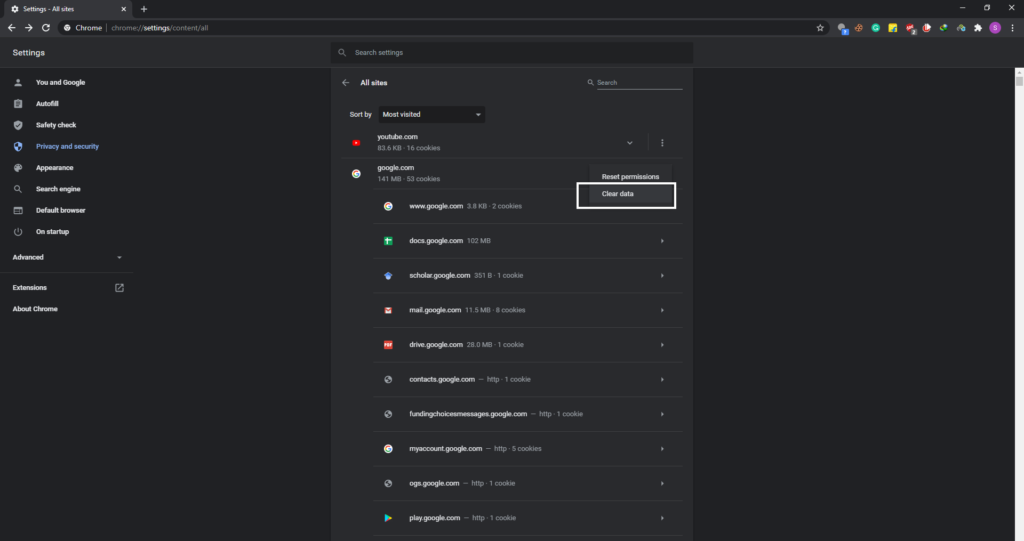Click the address bar URL
Viewport: 1024px width, 541px height.
tap(159, 28)
